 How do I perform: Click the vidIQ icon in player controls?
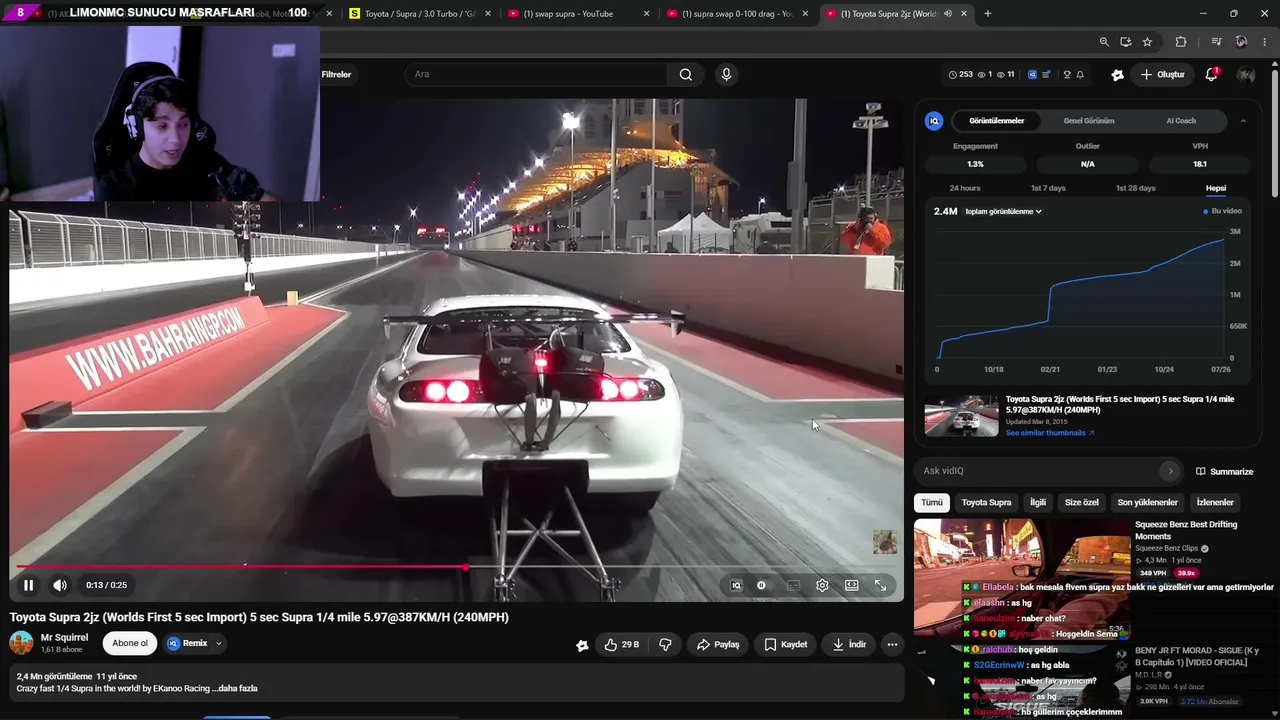736,585
